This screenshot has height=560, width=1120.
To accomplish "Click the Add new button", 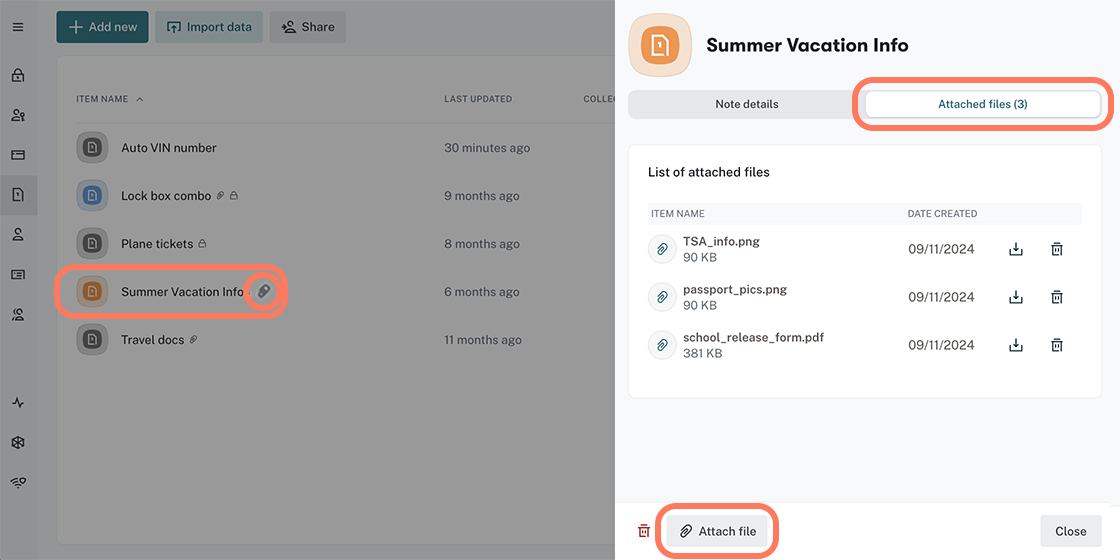I will 102,27.
